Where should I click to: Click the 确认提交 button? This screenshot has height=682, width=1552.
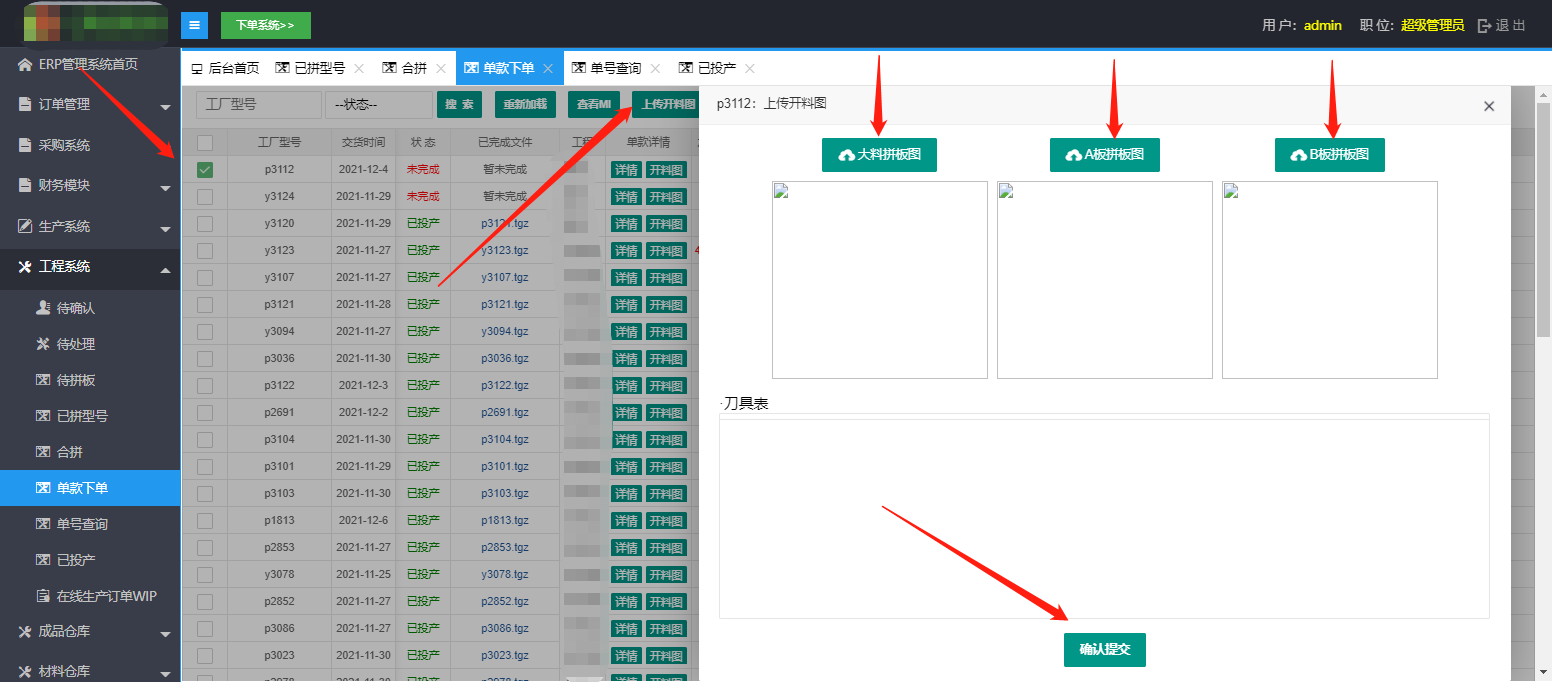[1104, 650]
